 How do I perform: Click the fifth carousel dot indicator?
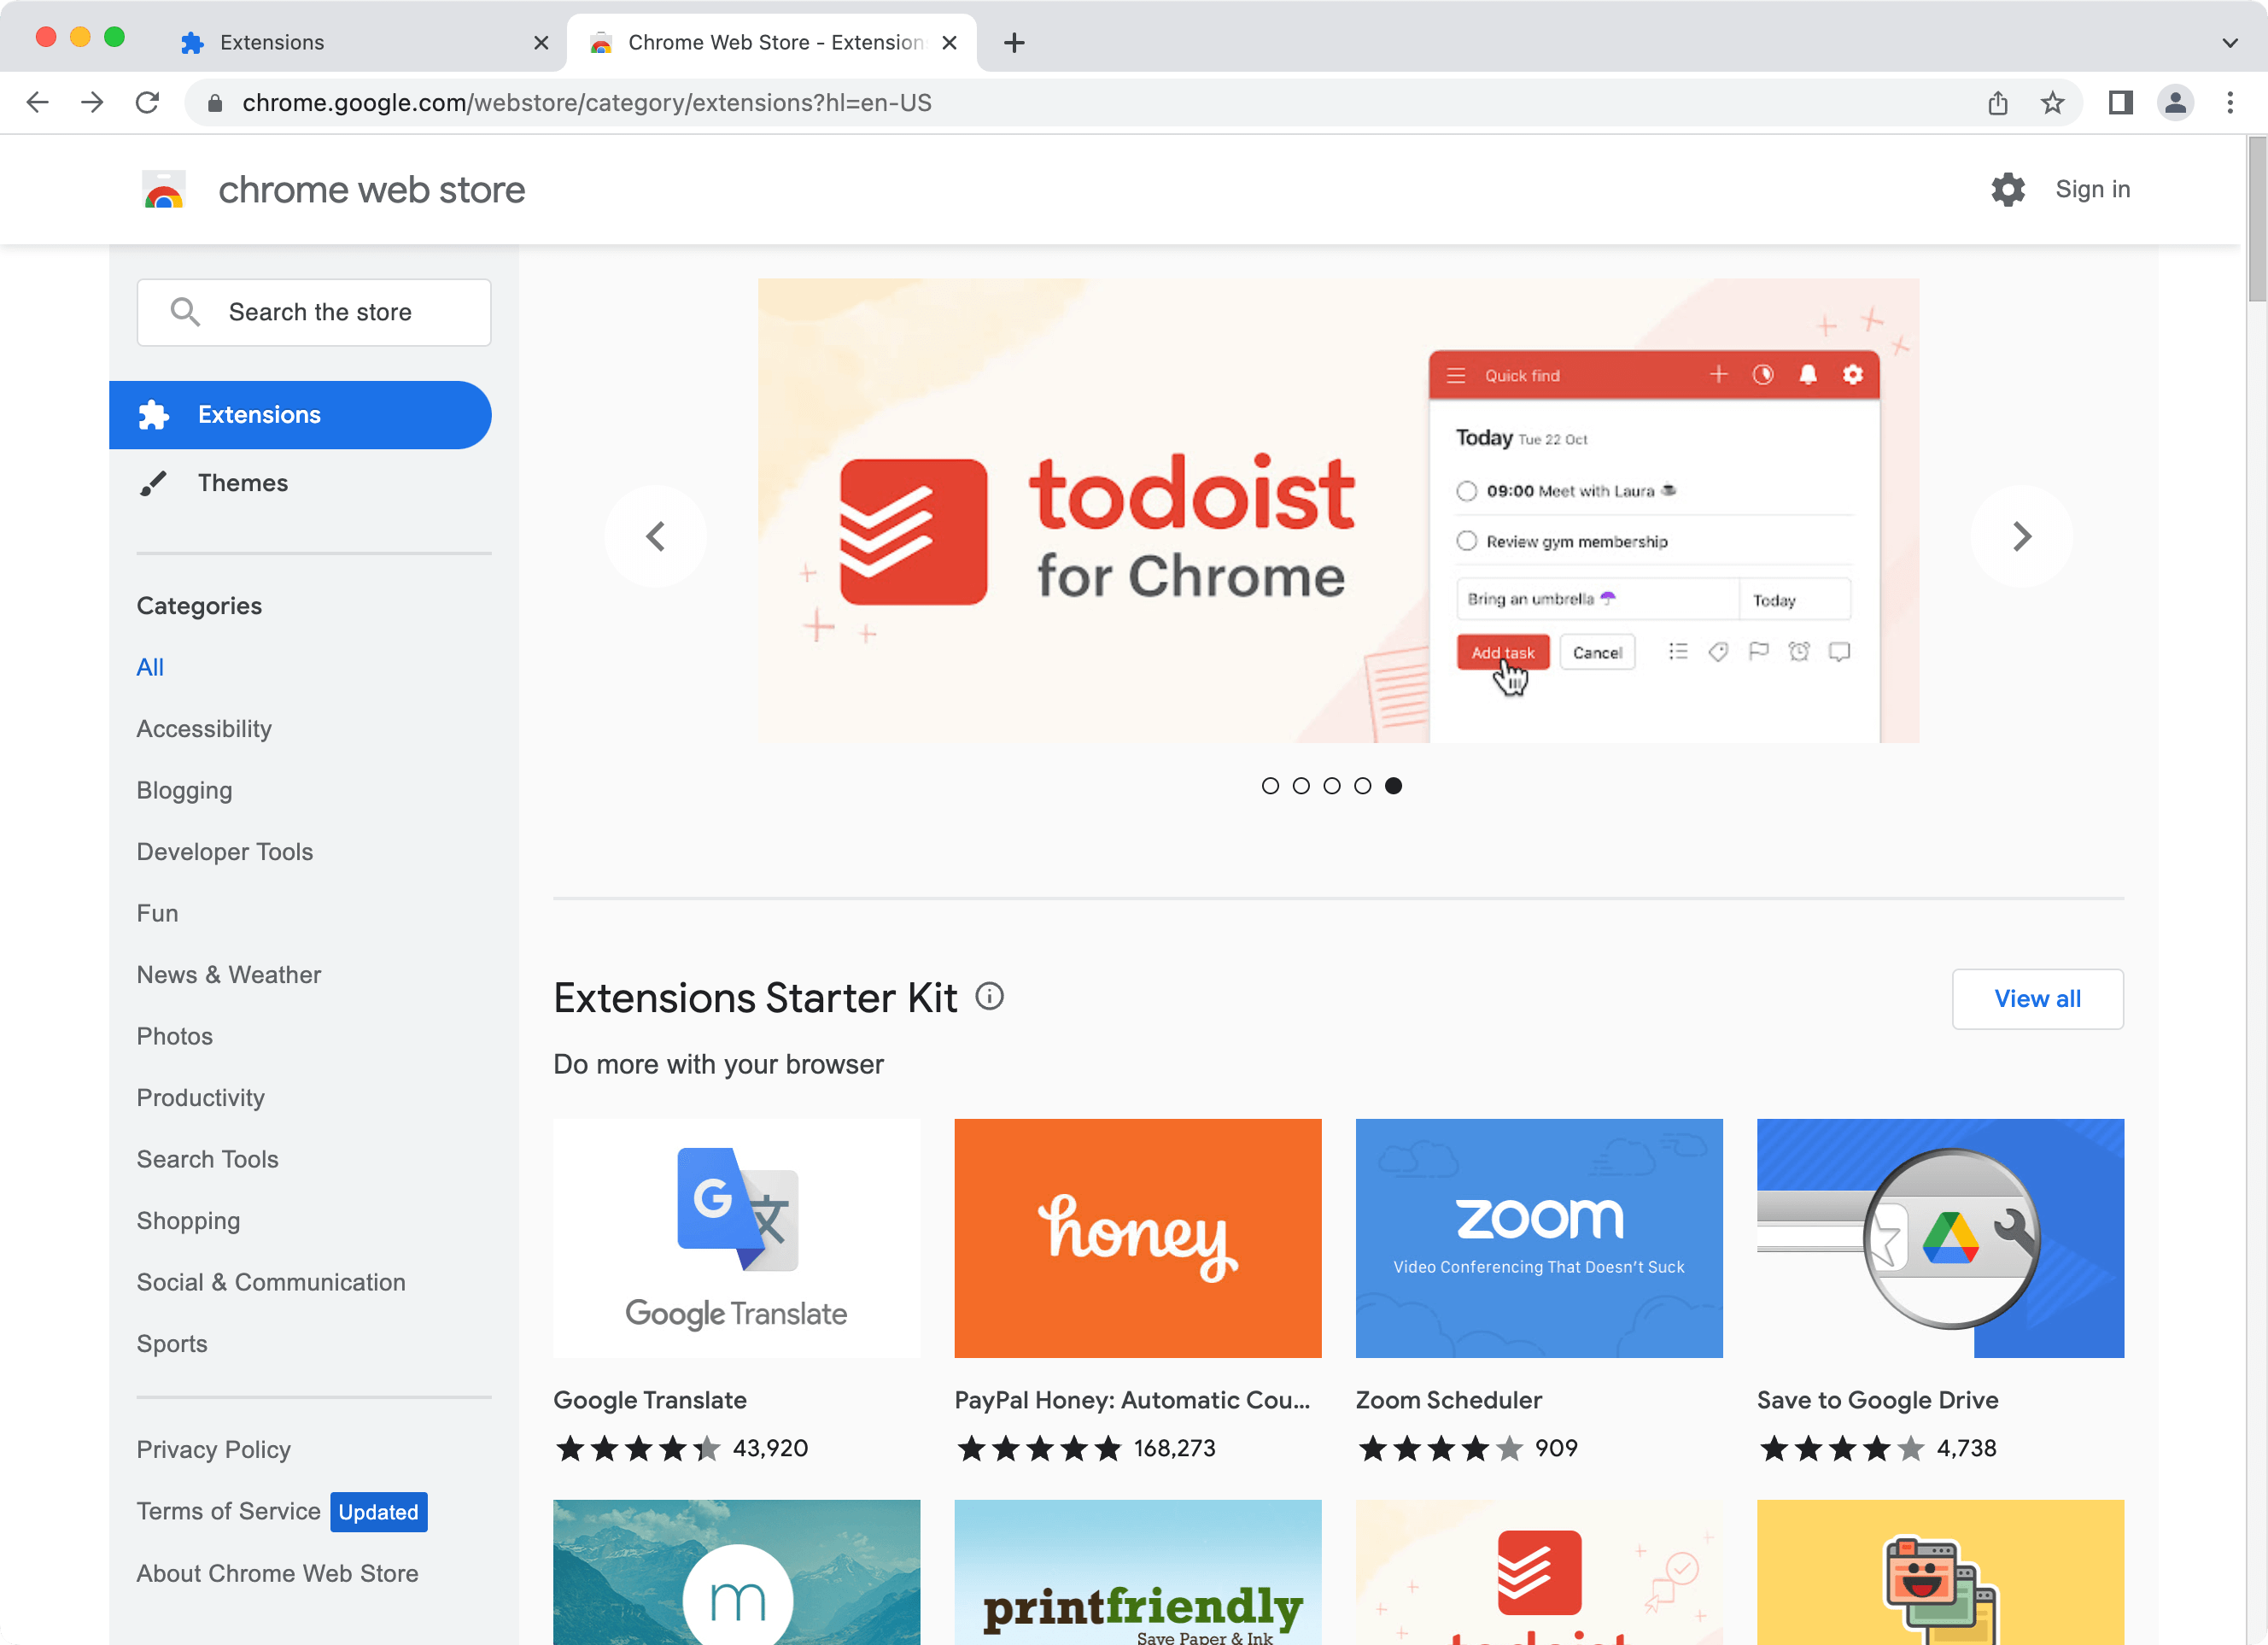click(x=1391, y=786)
